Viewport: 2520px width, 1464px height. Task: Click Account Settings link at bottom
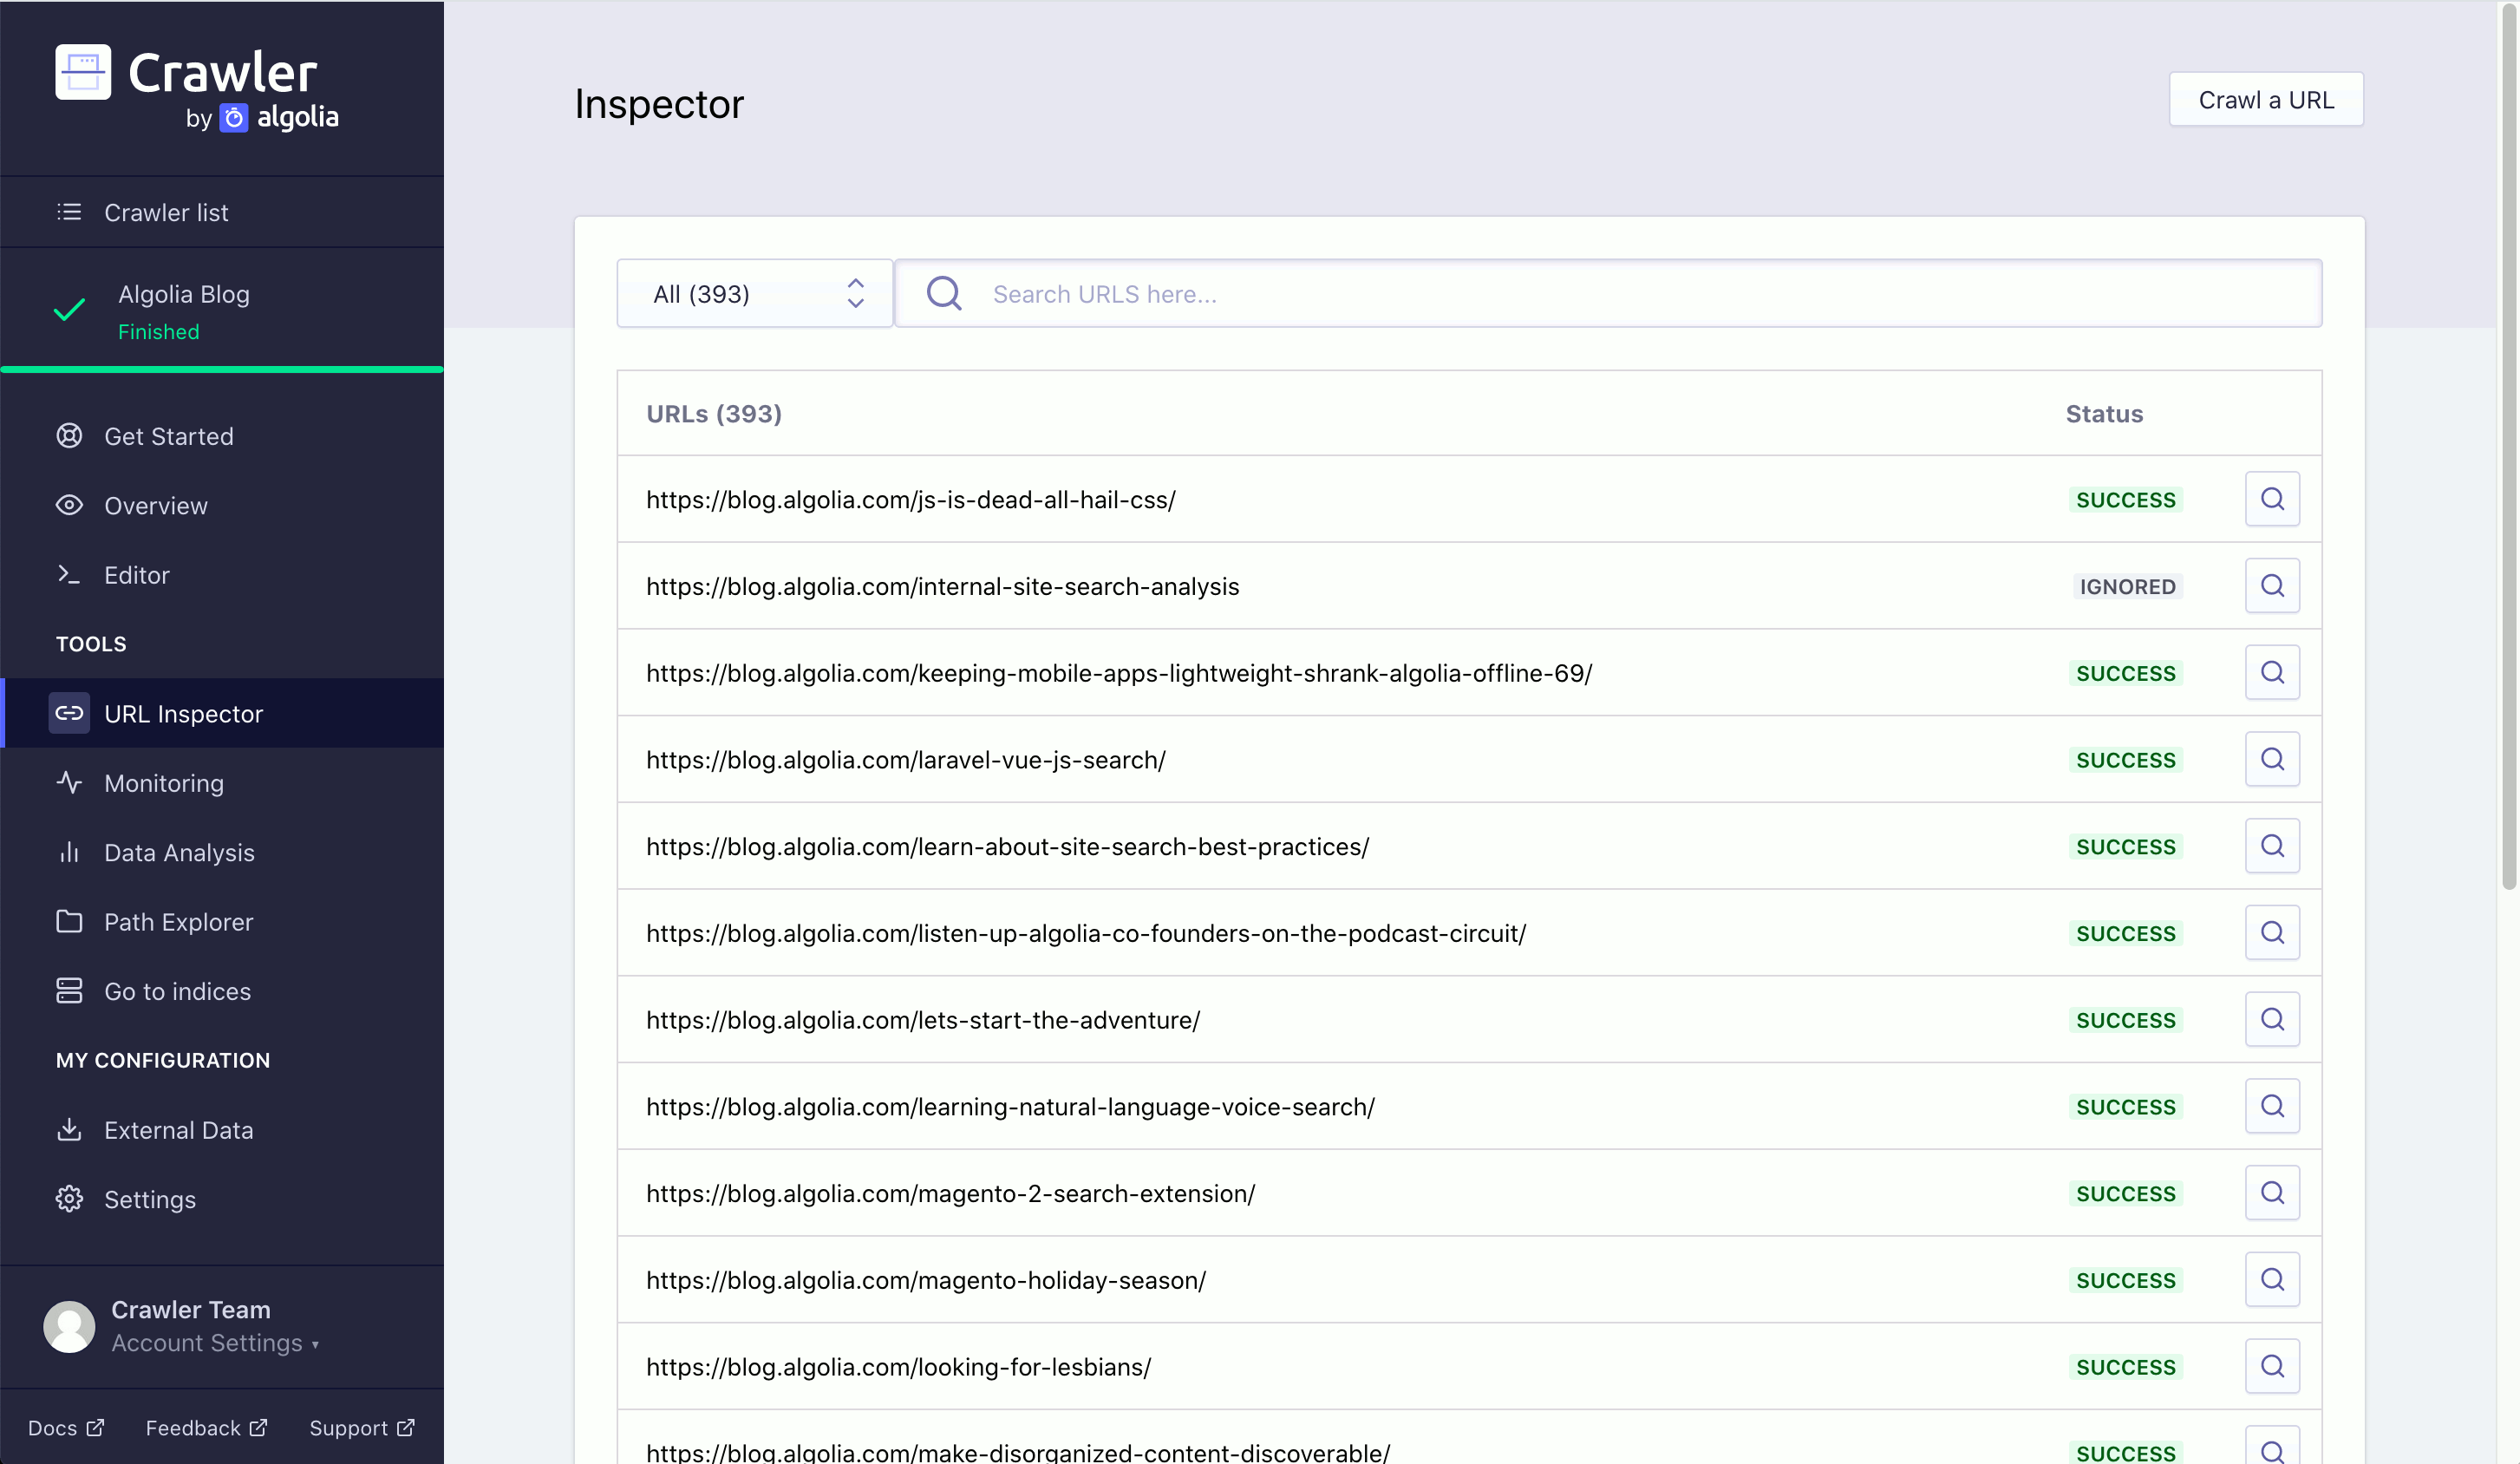(x=211, y=1343)
